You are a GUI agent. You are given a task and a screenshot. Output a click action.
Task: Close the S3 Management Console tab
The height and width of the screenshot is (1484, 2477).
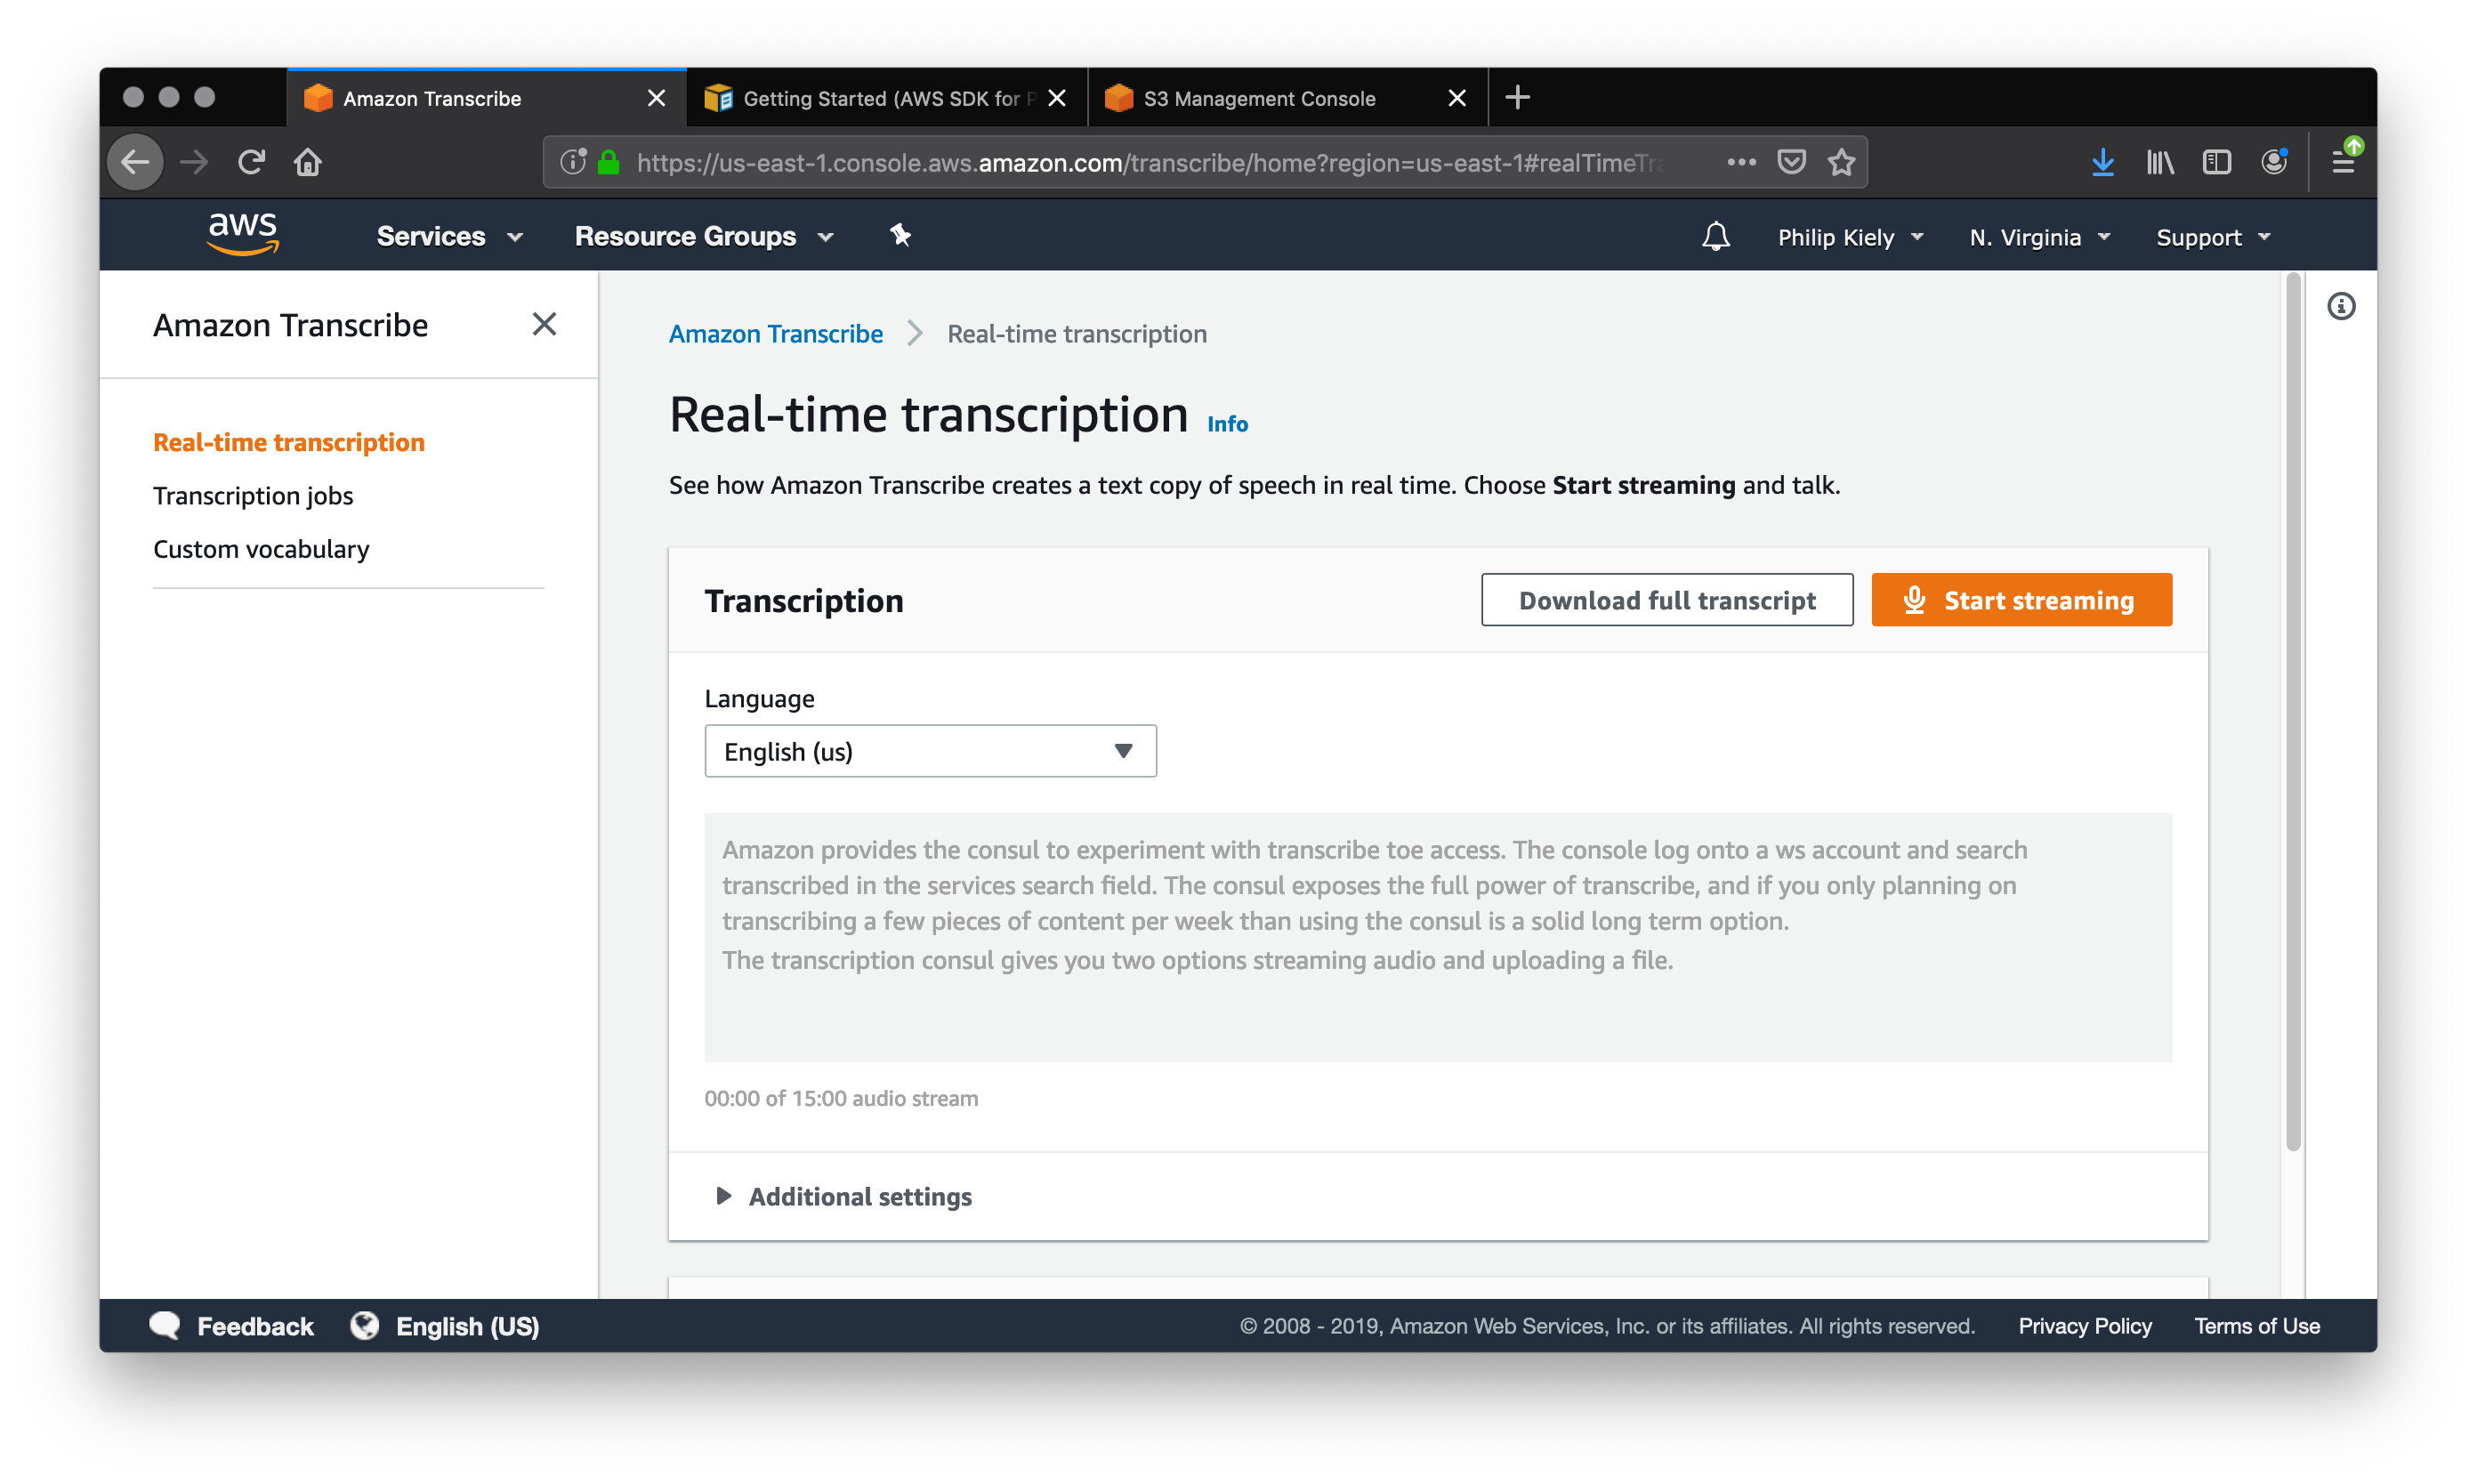1456,98
